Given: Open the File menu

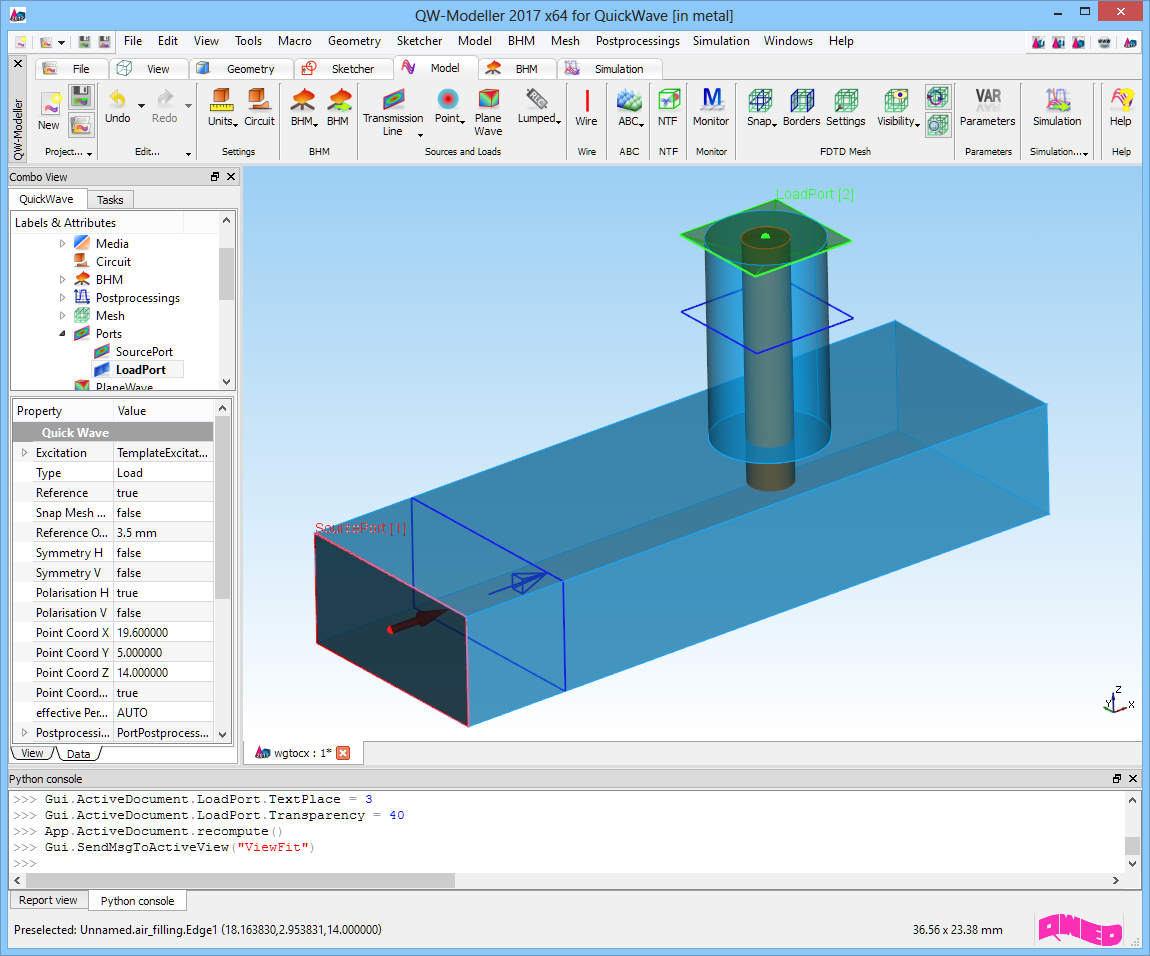Looking at the screenshot, I should point(133,41).
